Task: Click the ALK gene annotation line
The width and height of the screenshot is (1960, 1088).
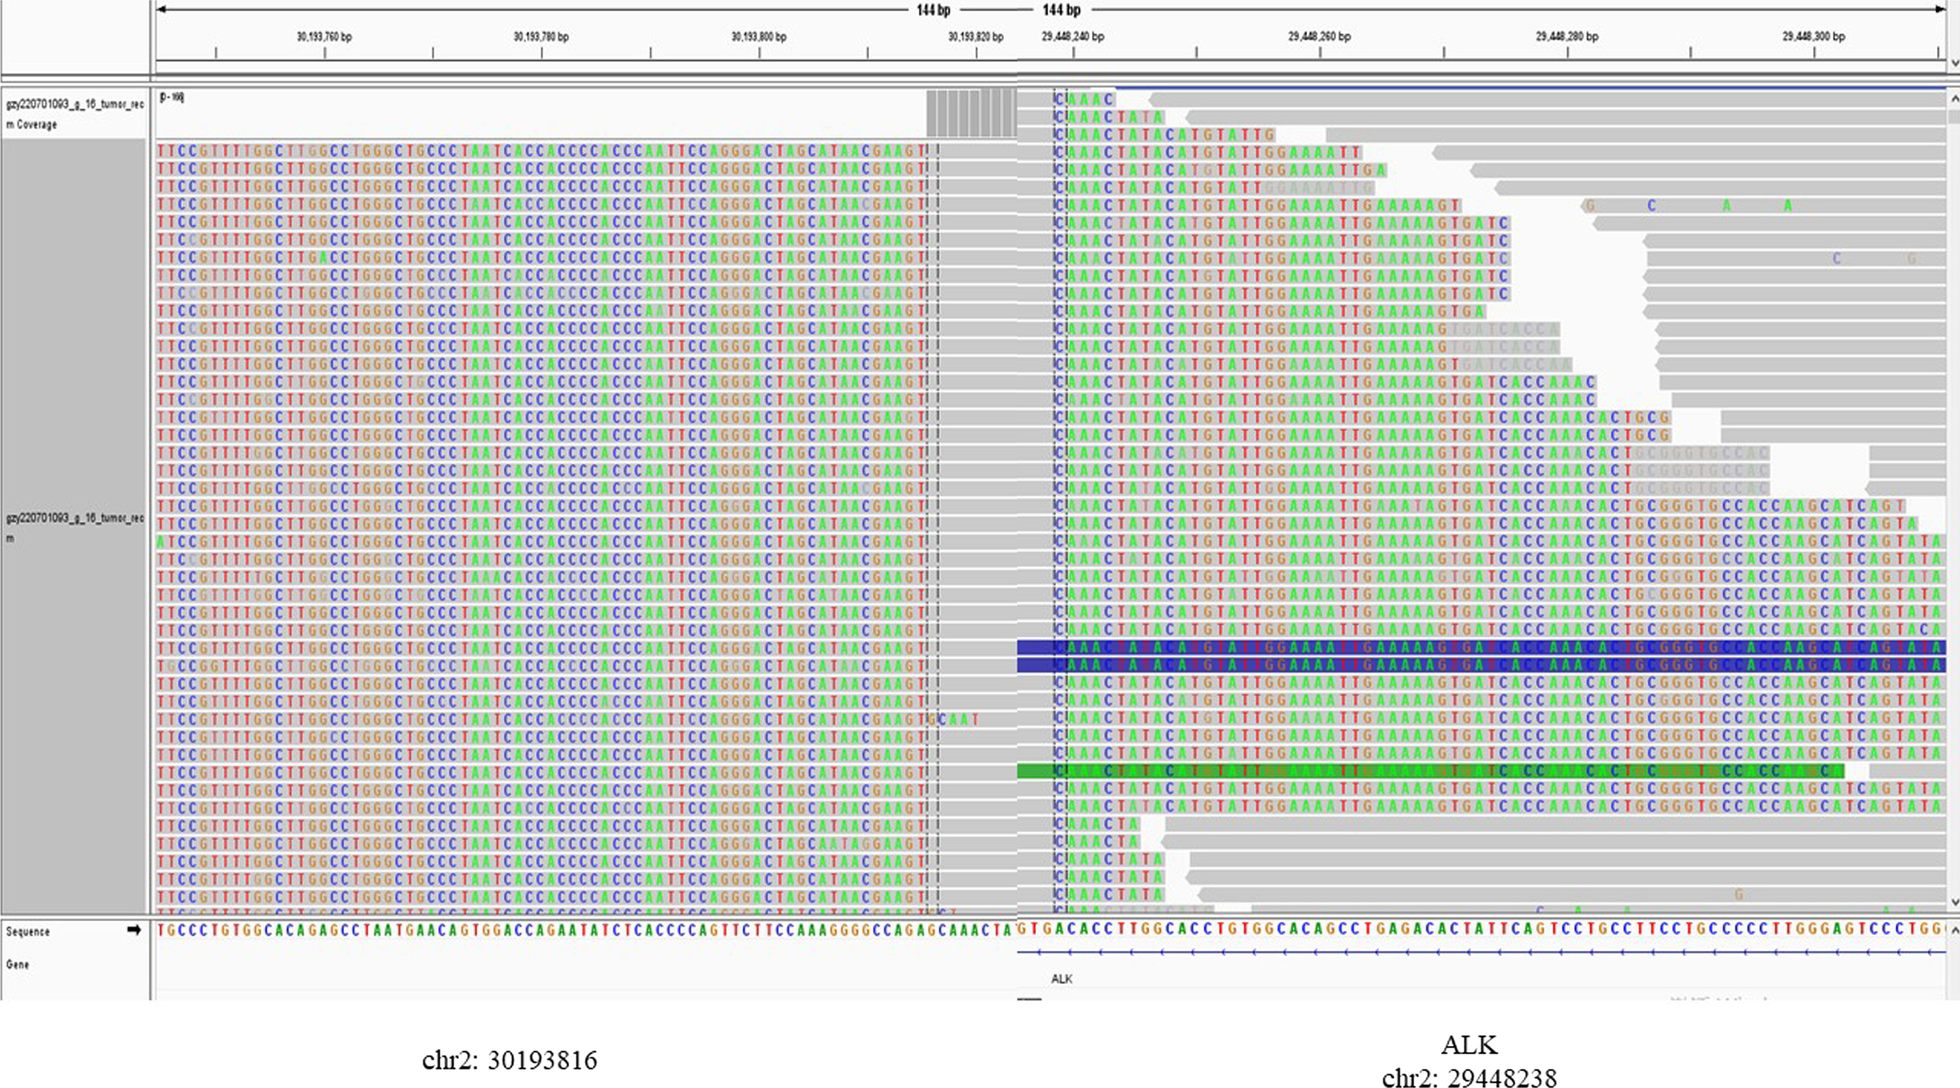Action: (1482, 952)
